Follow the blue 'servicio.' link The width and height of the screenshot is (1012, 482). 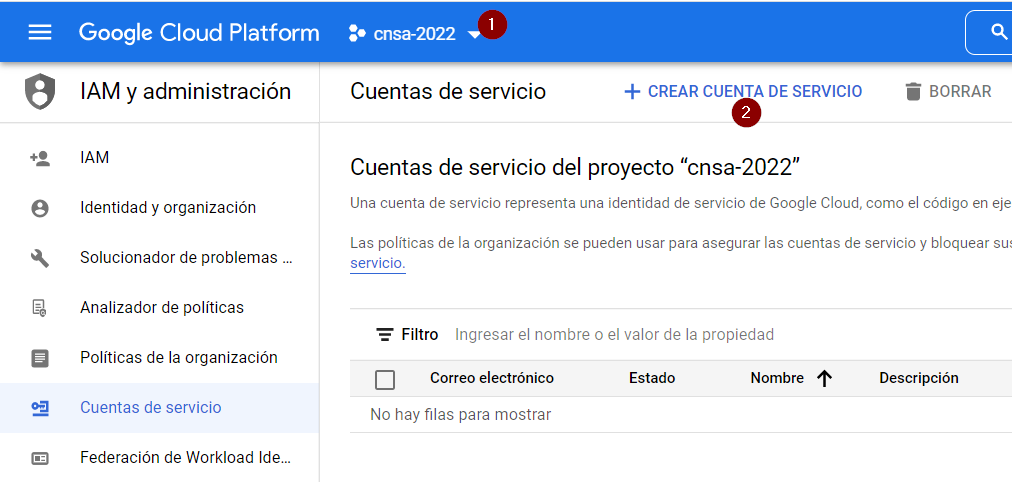tap(378, 263)
